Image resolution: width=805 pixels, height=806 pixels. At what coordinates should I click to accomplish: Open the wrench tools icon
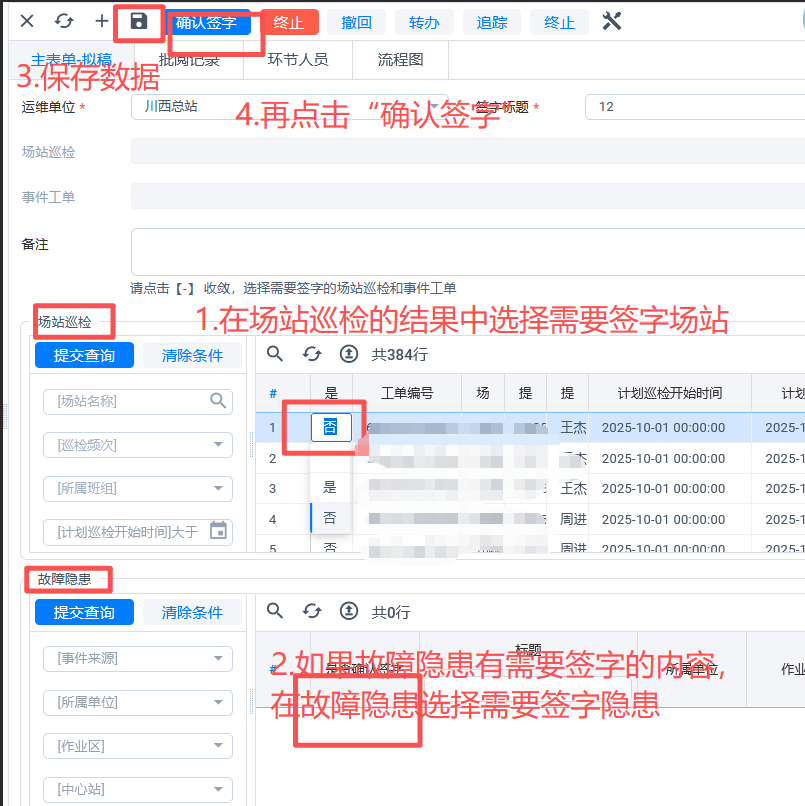coord(612,21)
